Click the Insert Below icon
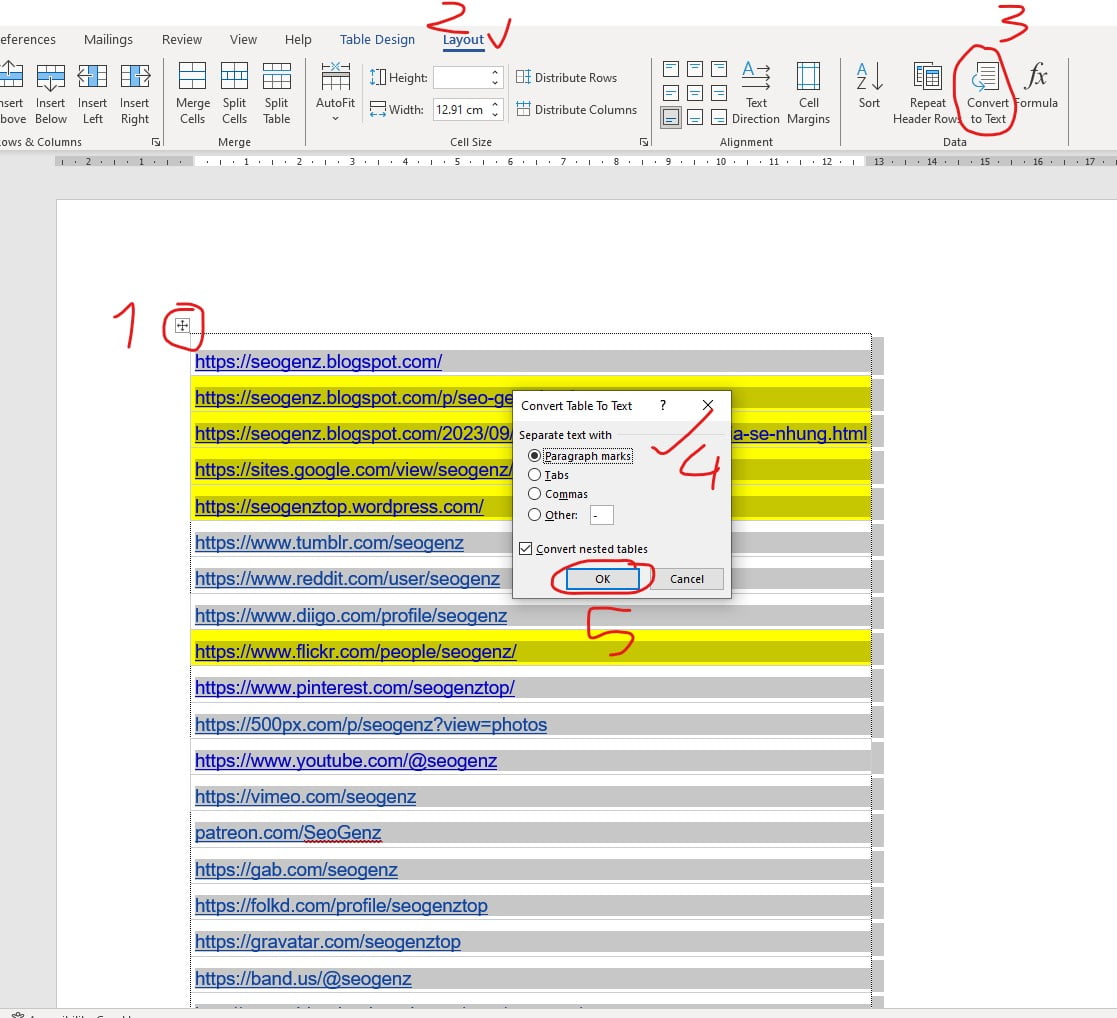The width and height of the screenshot is (1117, 1018). coord(51,93)
